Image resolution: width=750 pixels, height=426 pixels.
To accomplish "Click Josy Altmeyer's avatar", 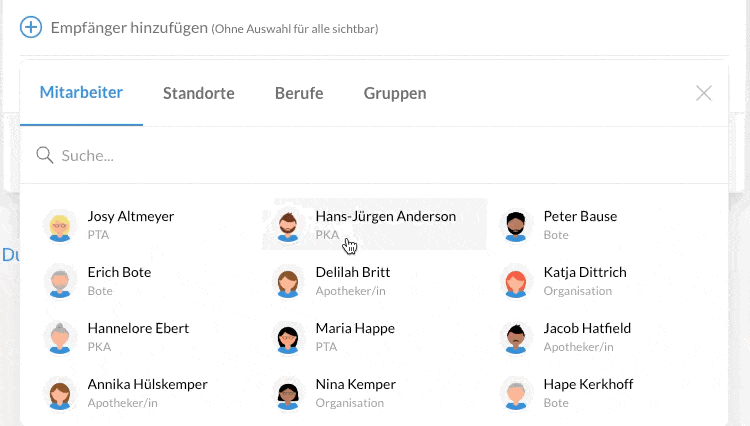I will pos(60,225).
